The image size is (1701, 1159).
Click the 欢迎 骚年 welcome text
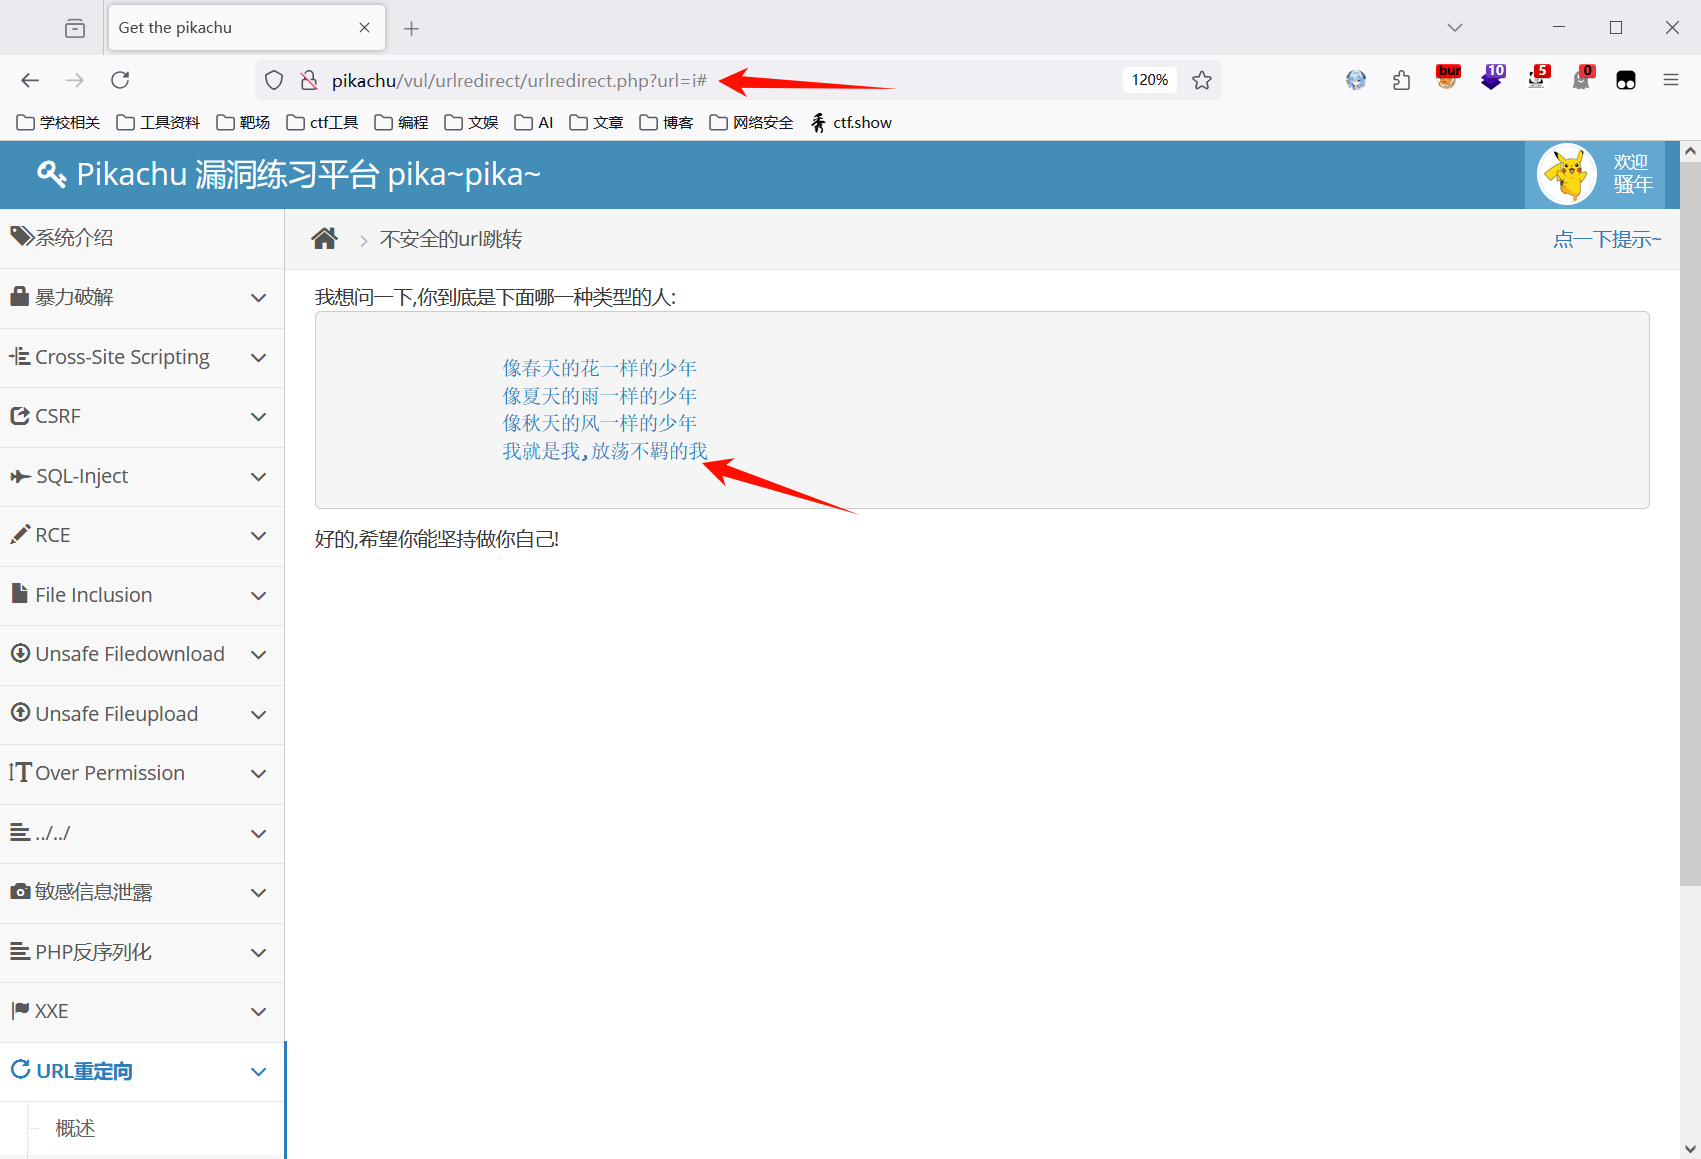(x=1632, y=174)
